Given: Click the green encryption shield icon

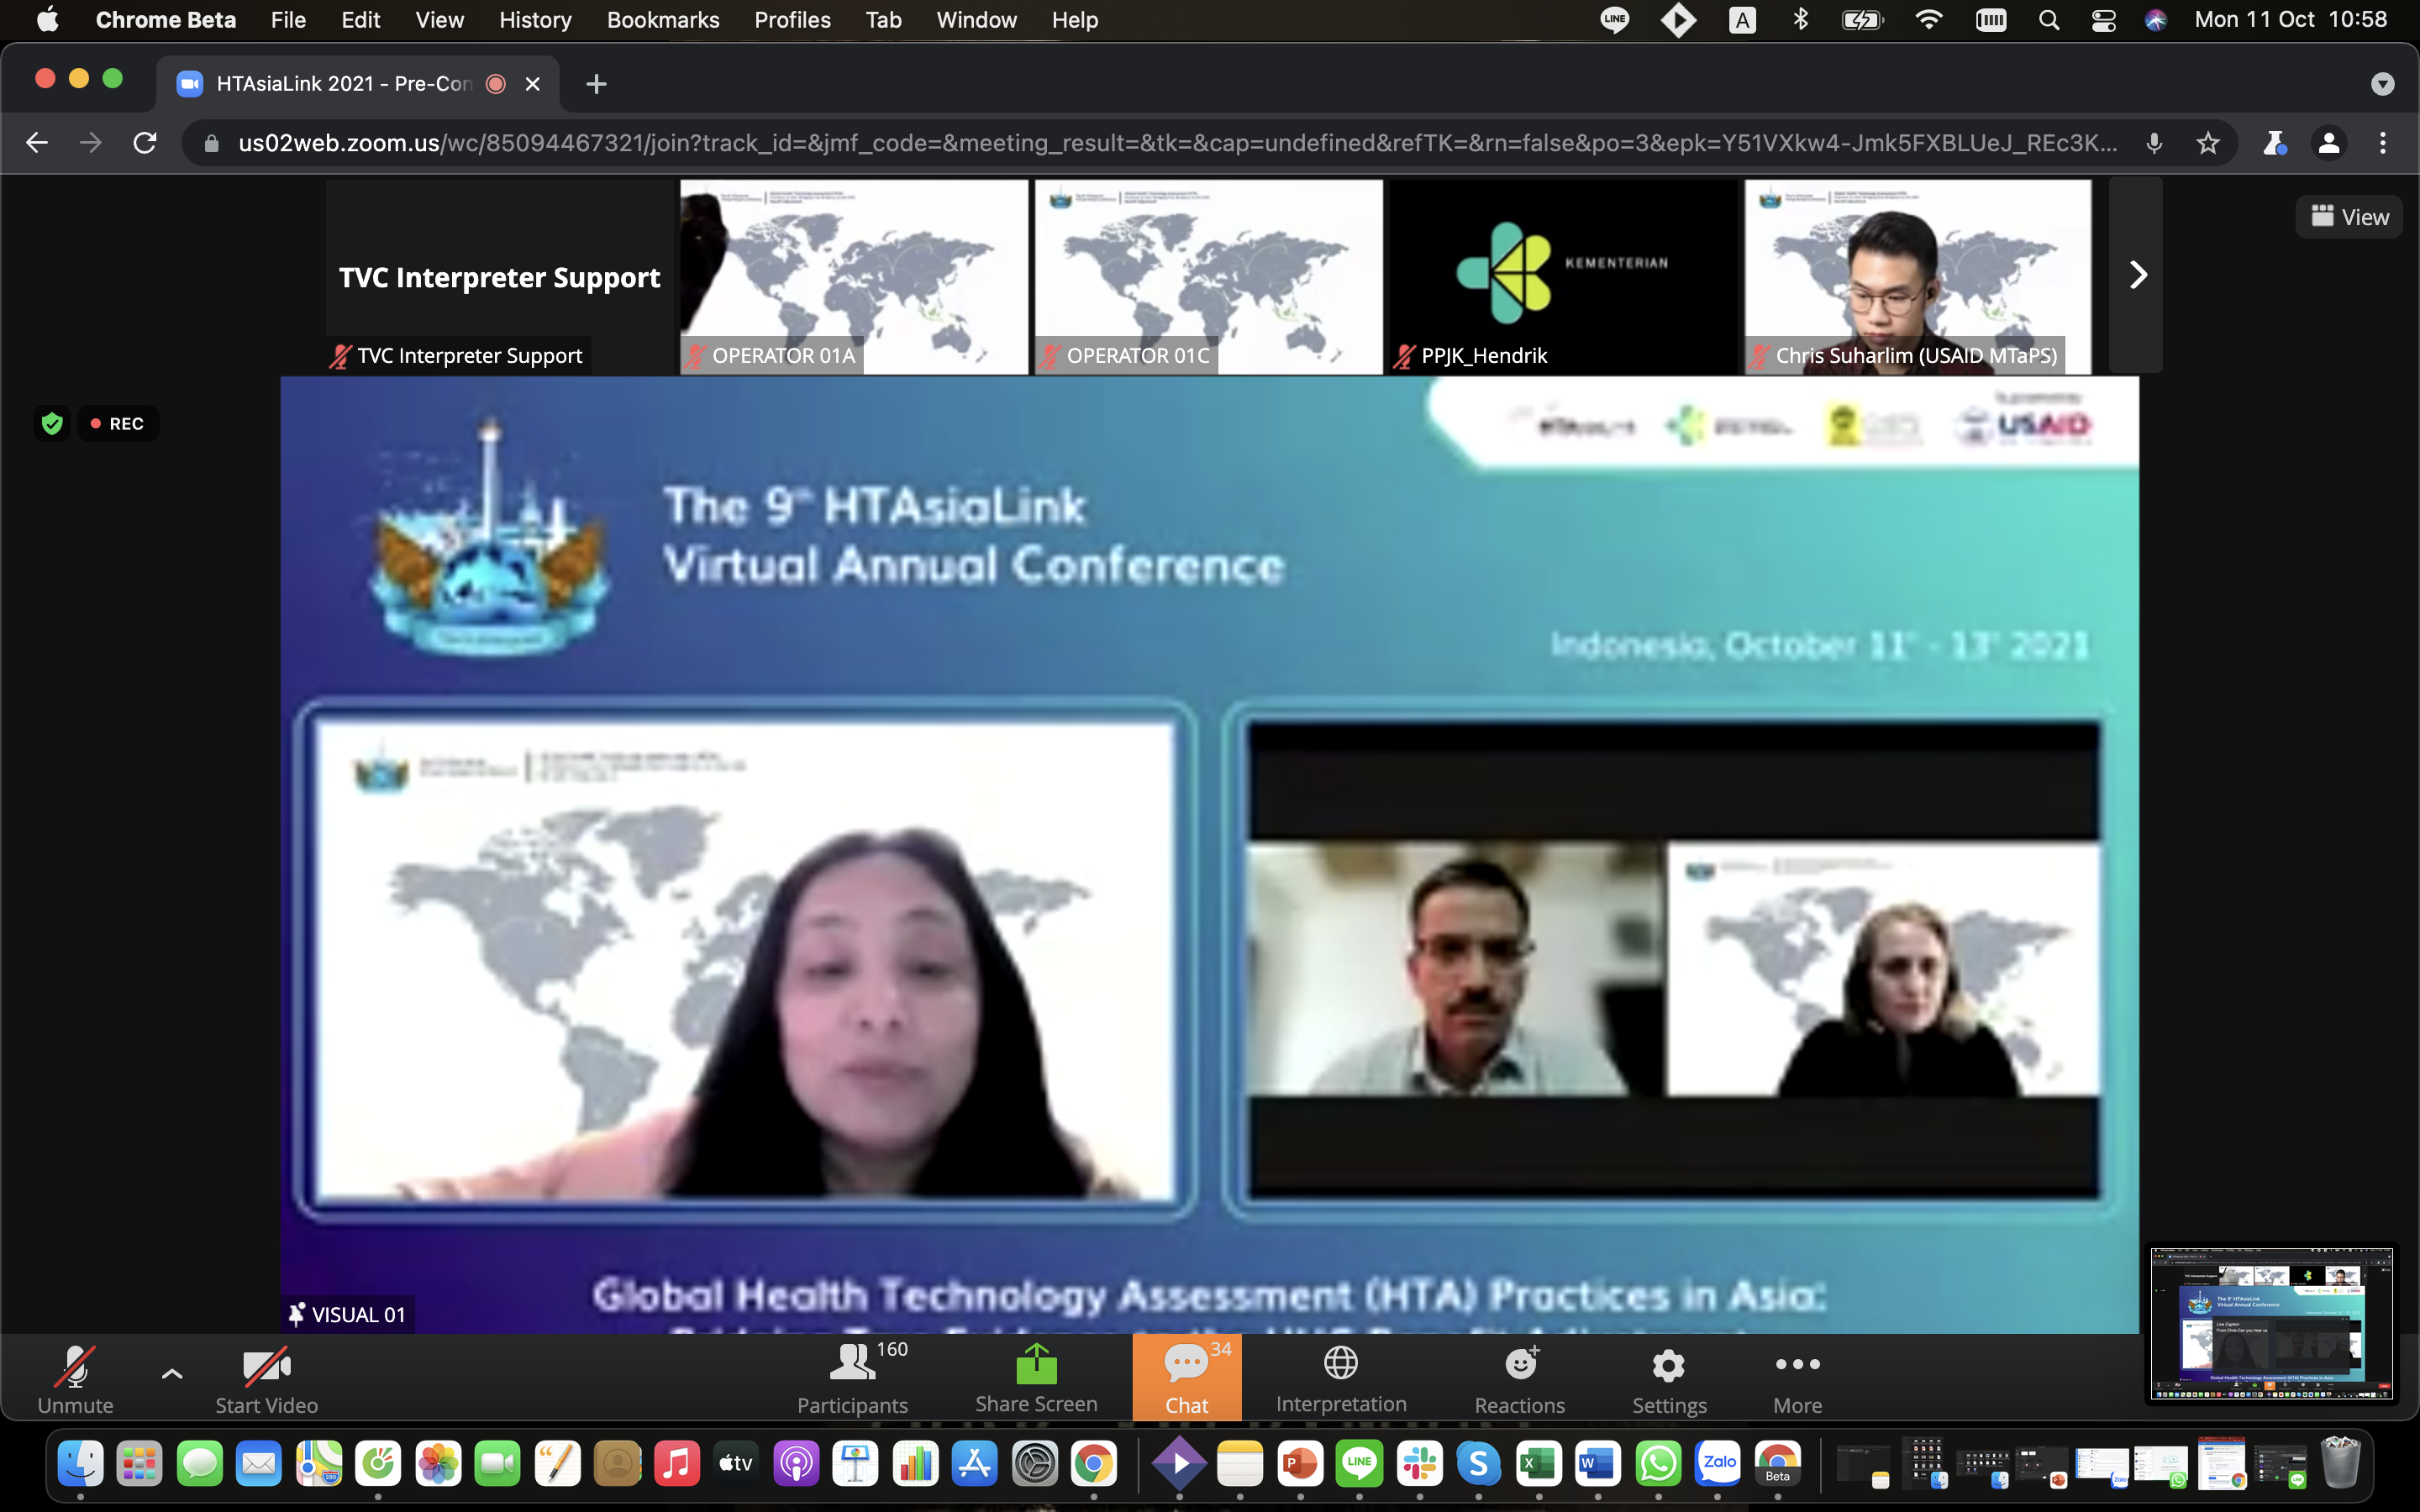Looking at the screenshot, I should click(x=52, y=424).
